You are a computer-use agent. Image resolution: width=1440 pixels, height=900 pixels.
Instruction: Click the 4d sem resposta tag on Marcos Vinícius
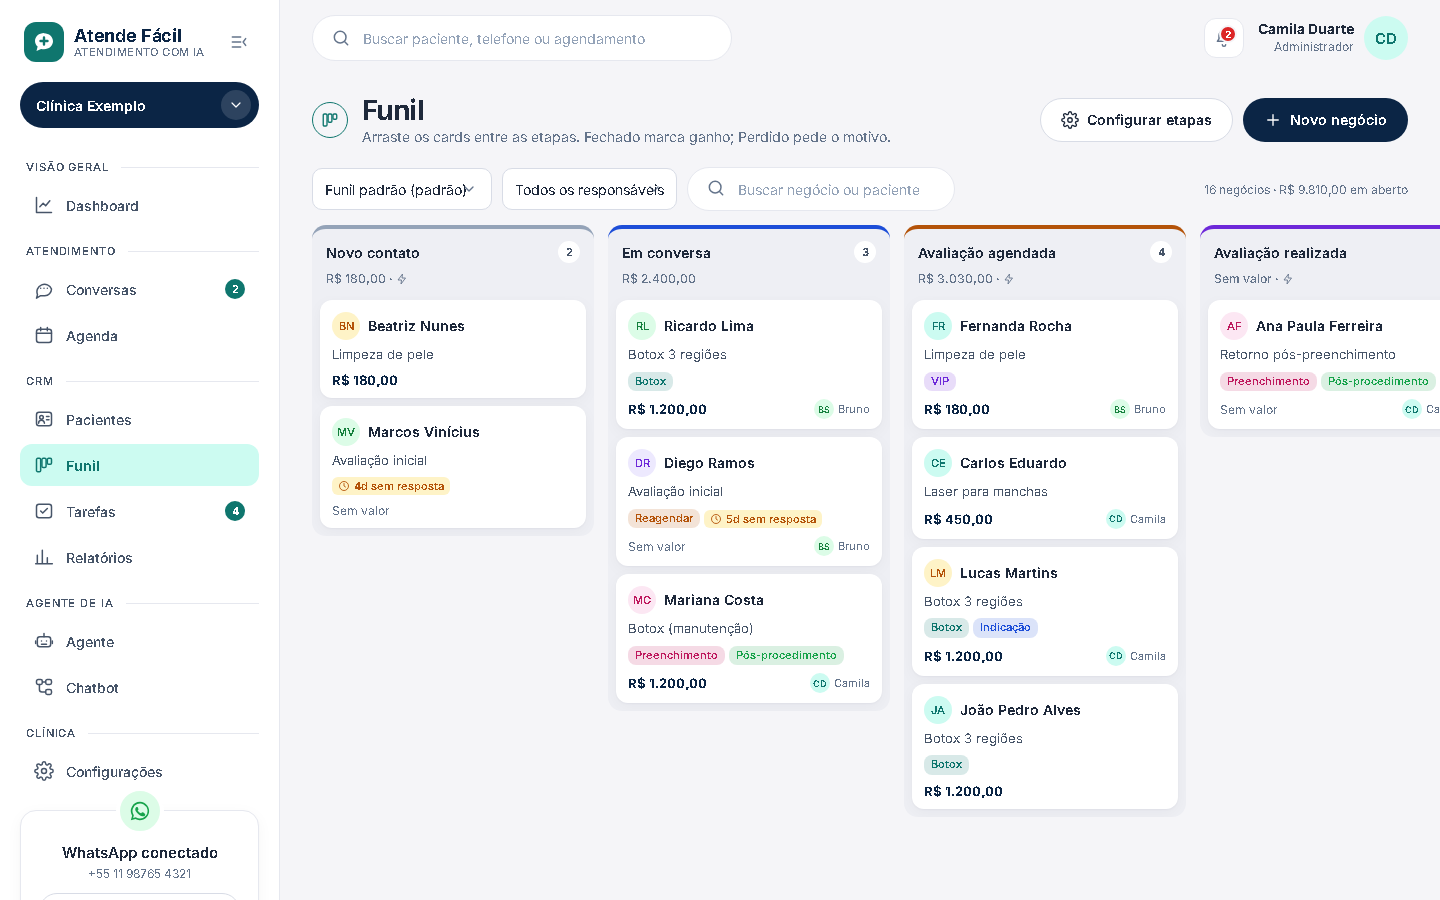point(391,486)
